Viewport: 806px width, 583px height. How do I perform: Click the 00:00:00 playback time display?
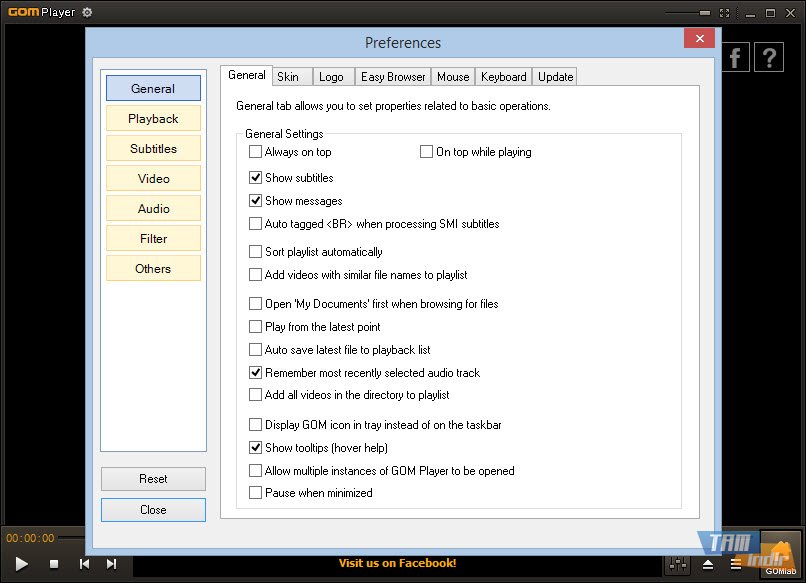tap(30, 538)
